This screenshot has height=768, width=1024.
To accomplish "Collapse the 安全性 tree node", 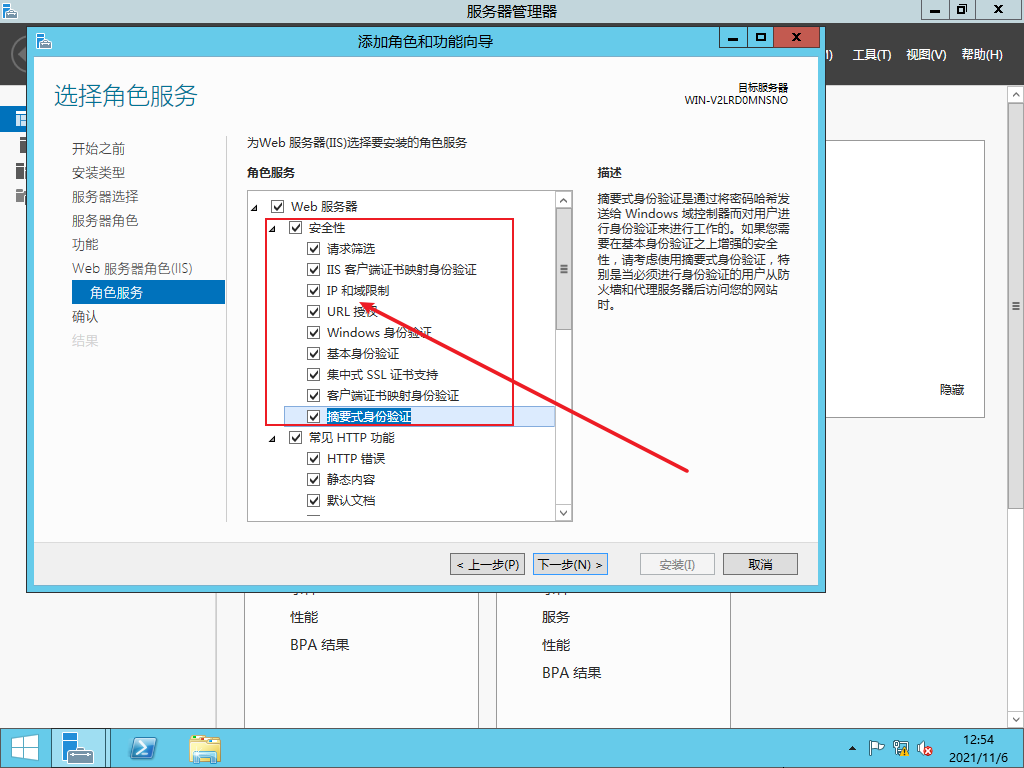I will [x=273, y=229].
